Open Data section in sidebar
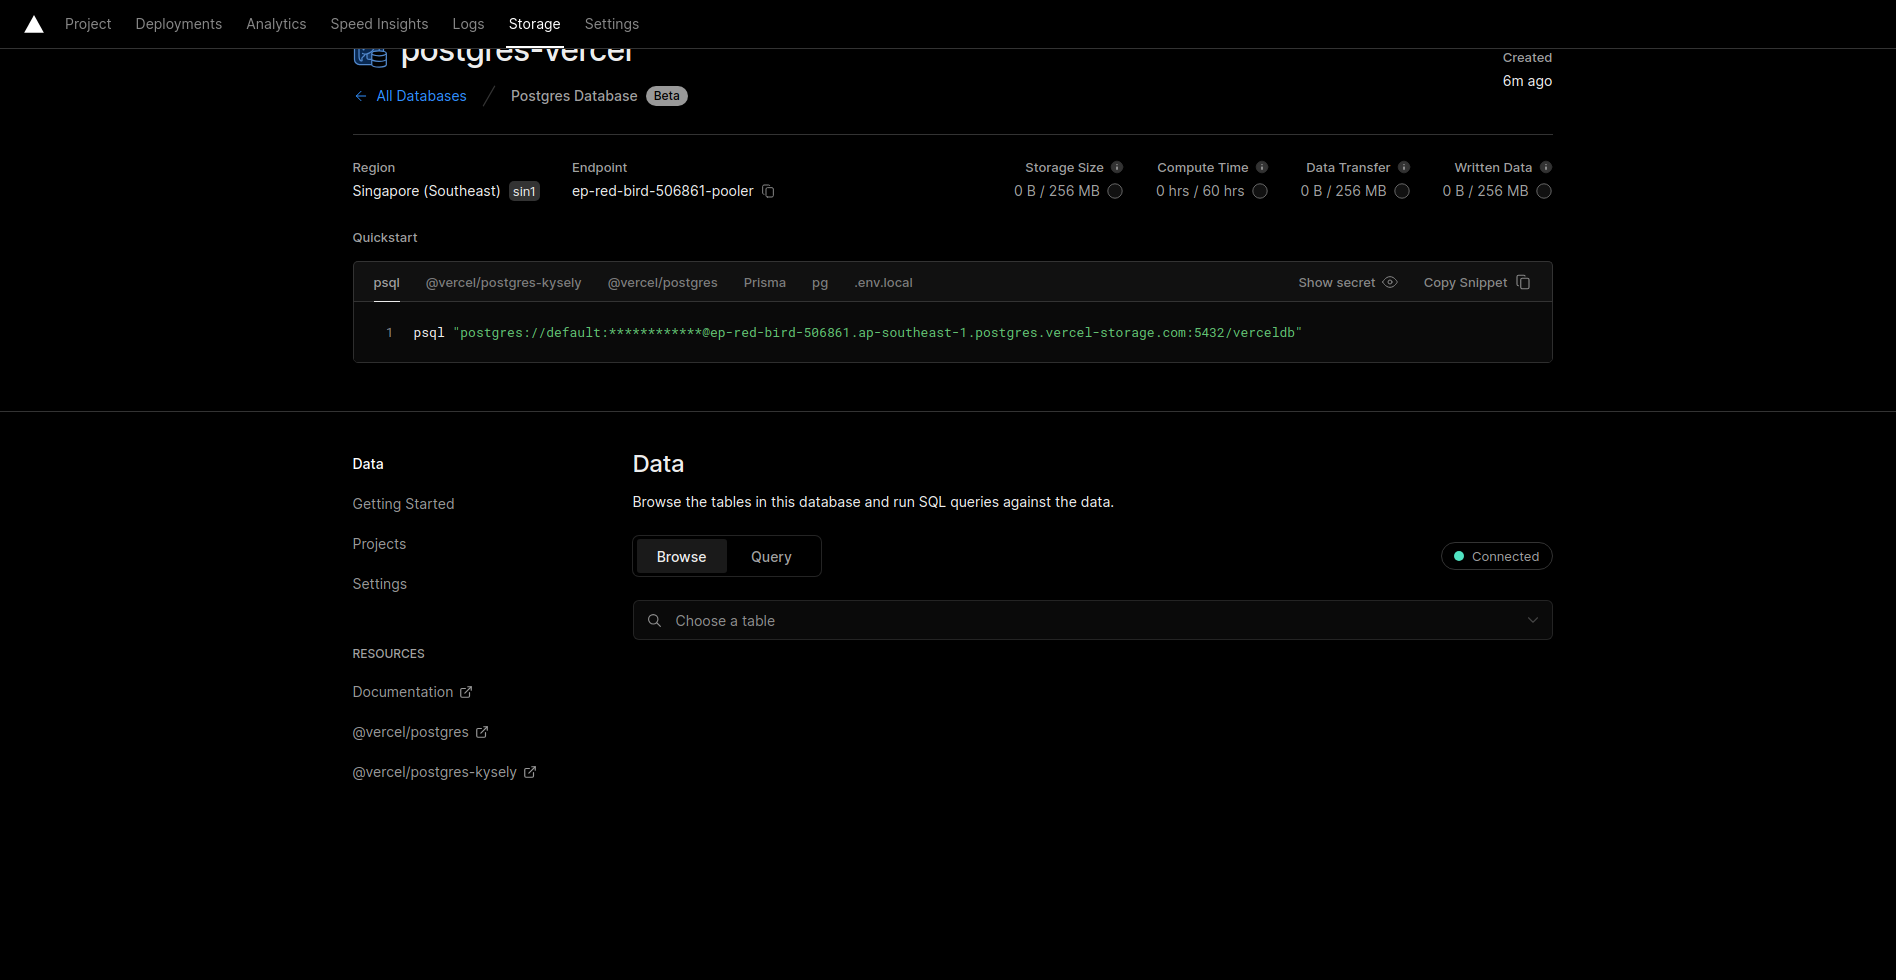 [x=368, y=464]
